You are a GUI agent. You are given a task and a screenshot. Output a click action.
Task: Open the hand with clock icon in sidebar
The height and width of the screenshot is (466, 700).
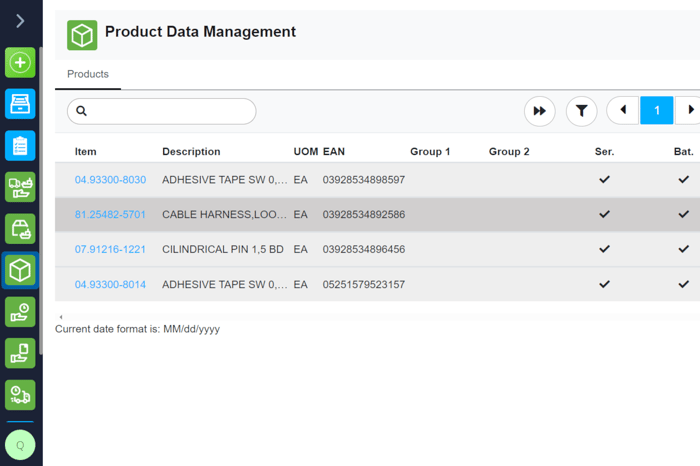[x=20, y=312]
